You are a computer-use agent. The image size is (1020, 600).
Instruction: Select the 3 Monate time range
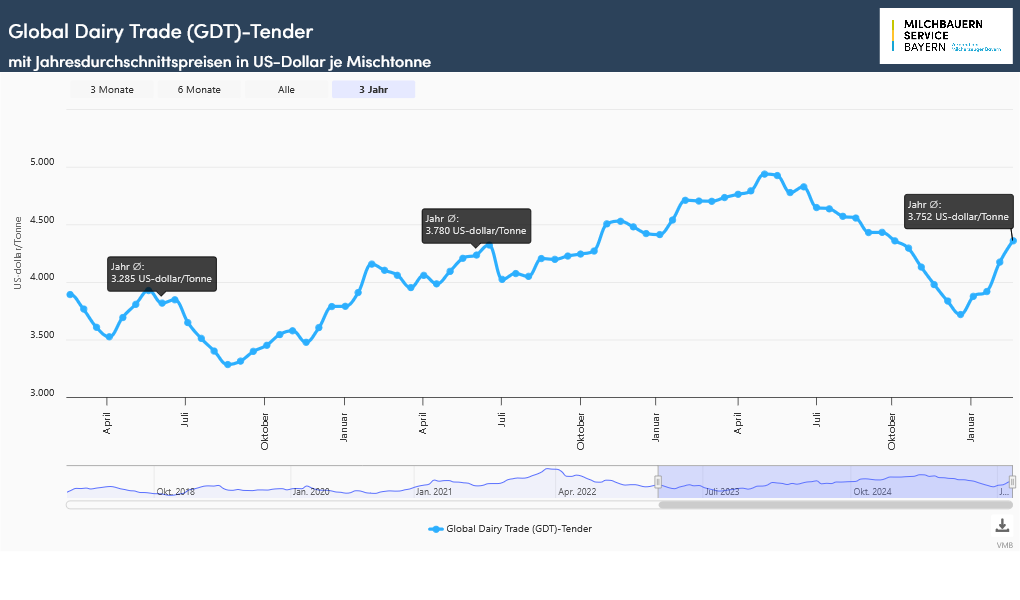pyautogui.click(x=111, y=90)
